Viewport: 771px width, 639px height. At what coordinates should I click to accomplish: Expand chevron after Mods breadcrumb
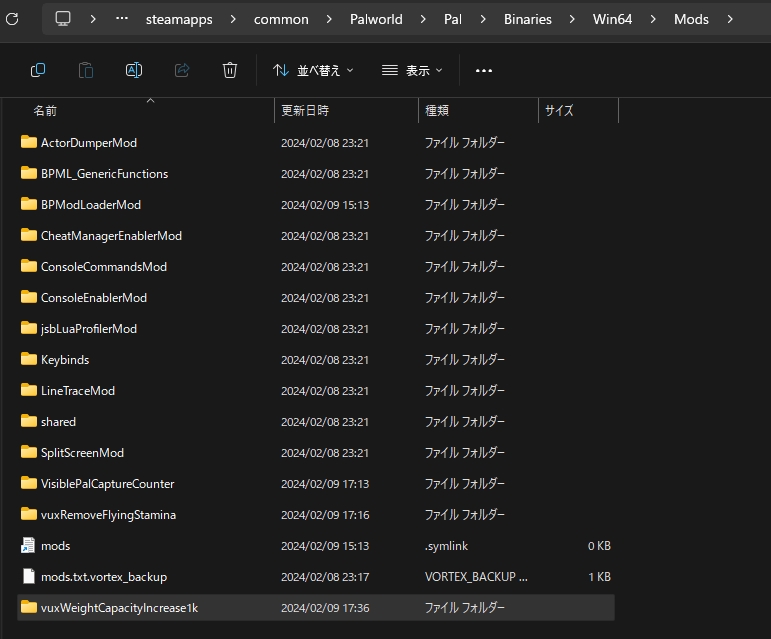(730, 19)
